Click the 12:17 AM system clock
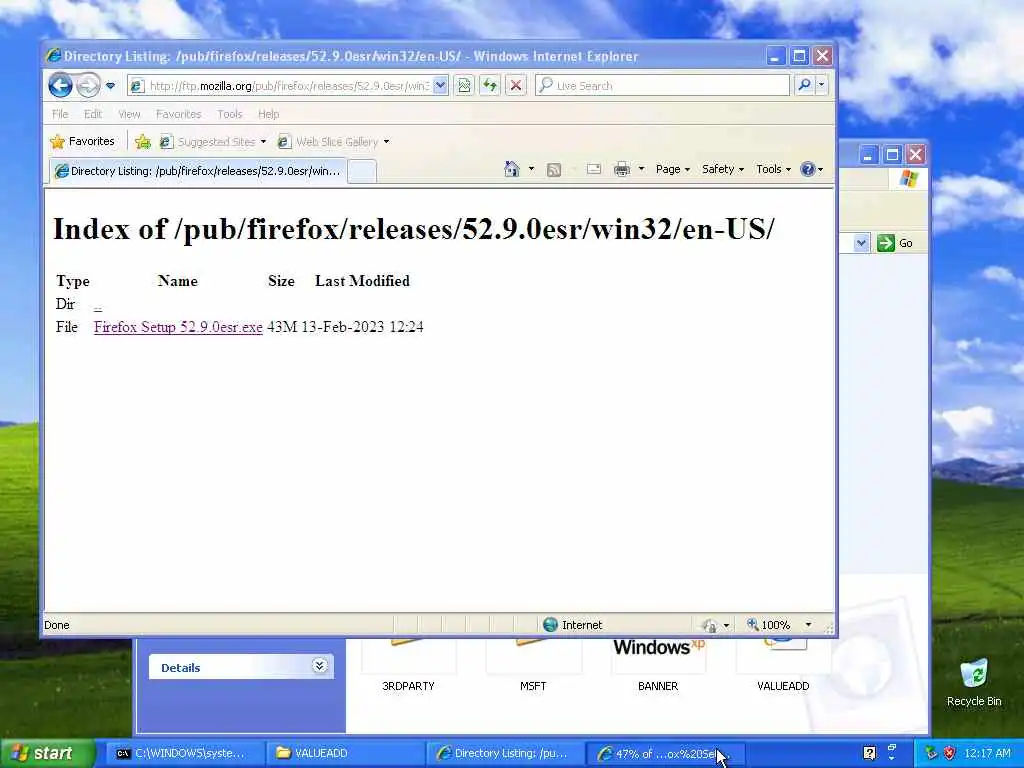Image resolution: width=1024 pixels, height=768 pixels. click(987, 753)
